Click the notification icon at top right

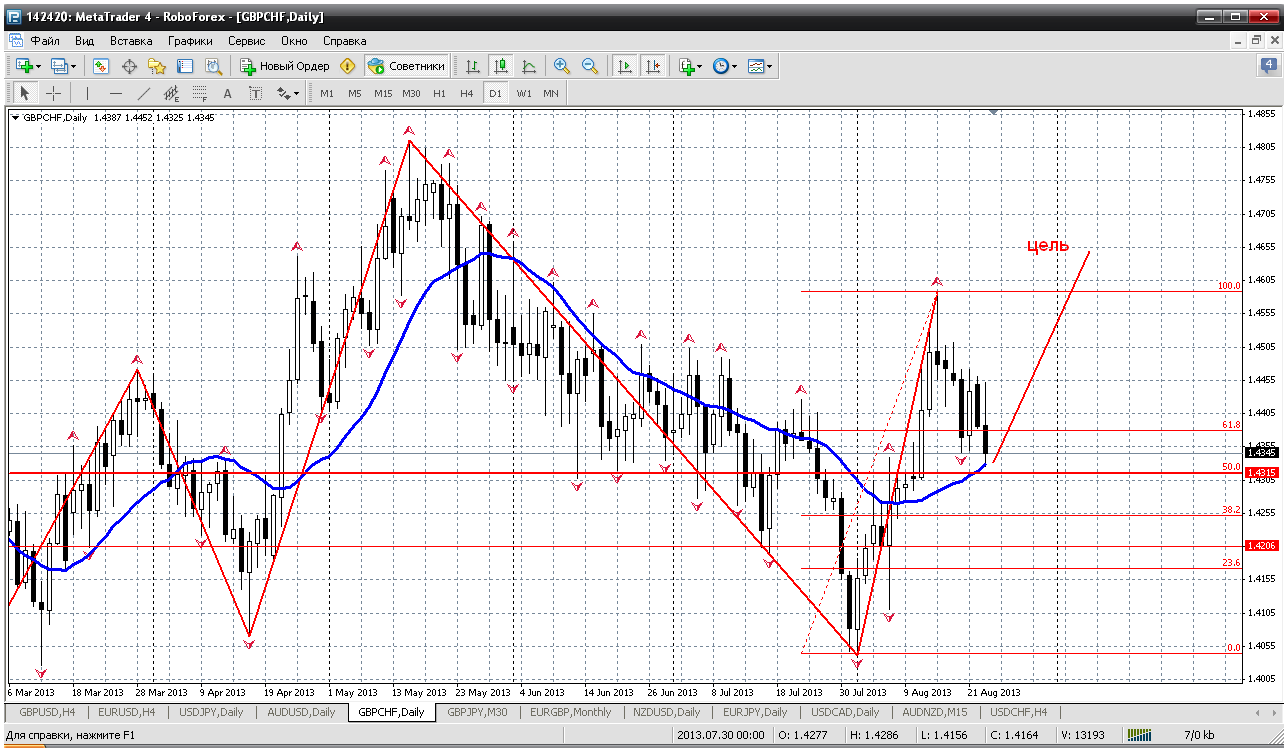pyautogui.click(x=1268, y=66)
